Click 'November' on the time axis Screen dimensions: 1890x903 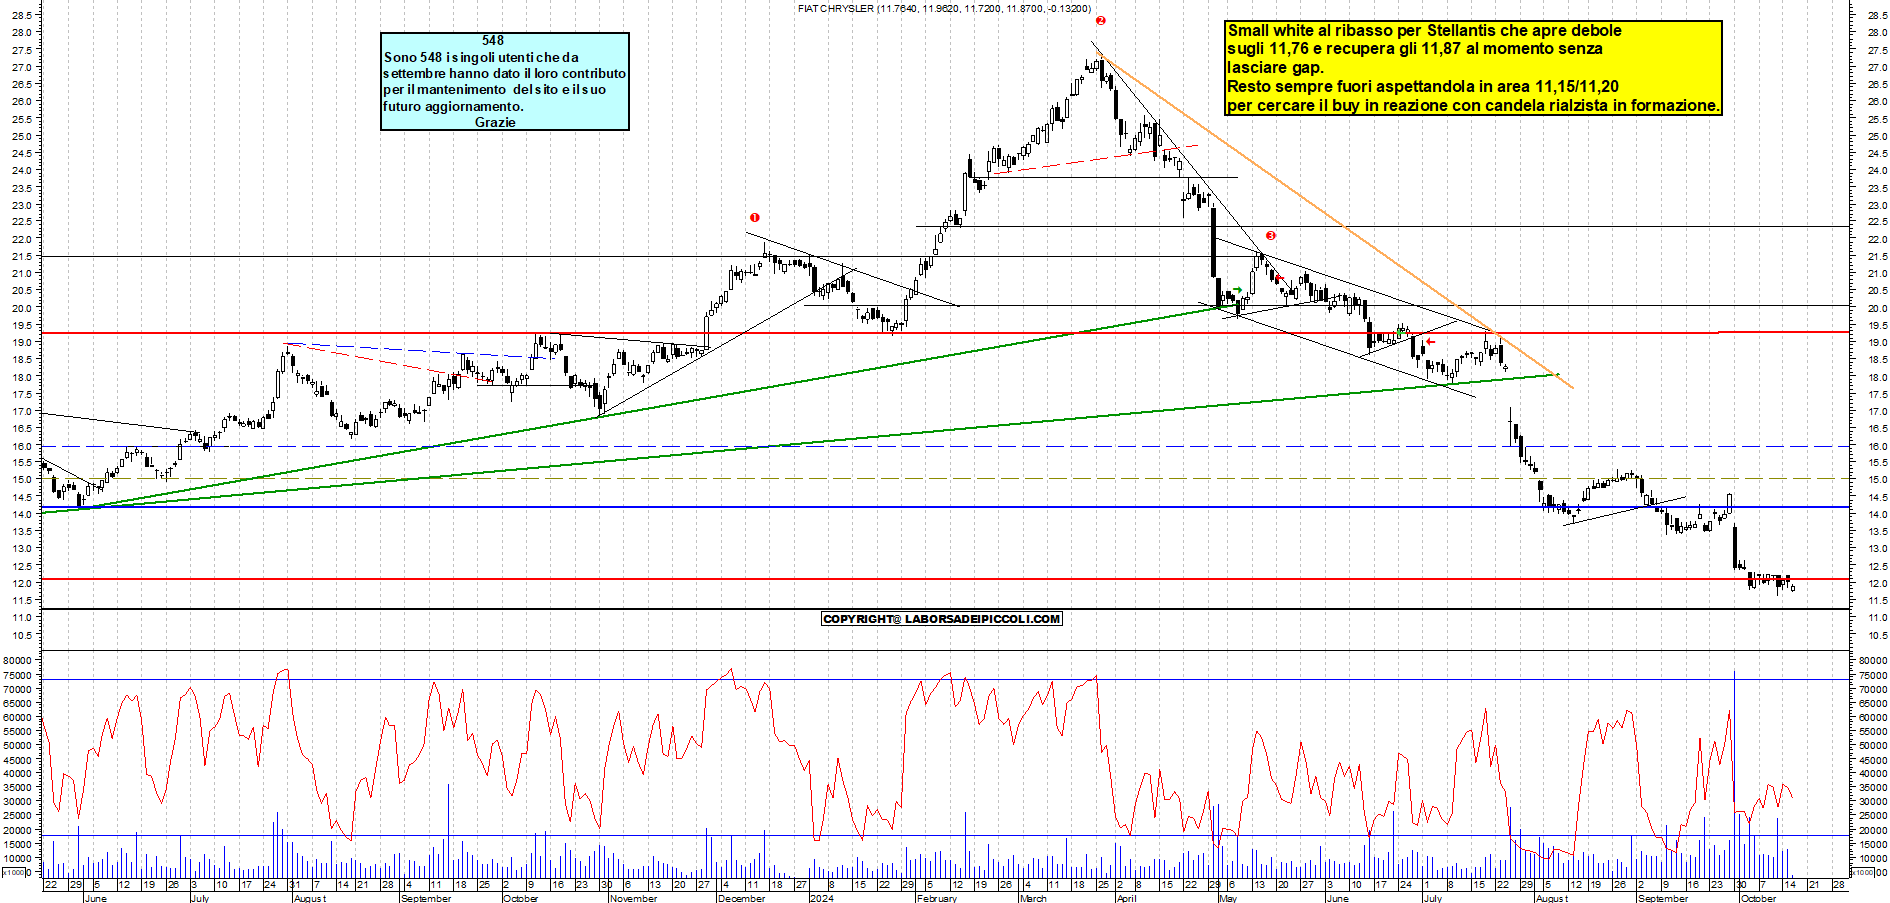633,898
